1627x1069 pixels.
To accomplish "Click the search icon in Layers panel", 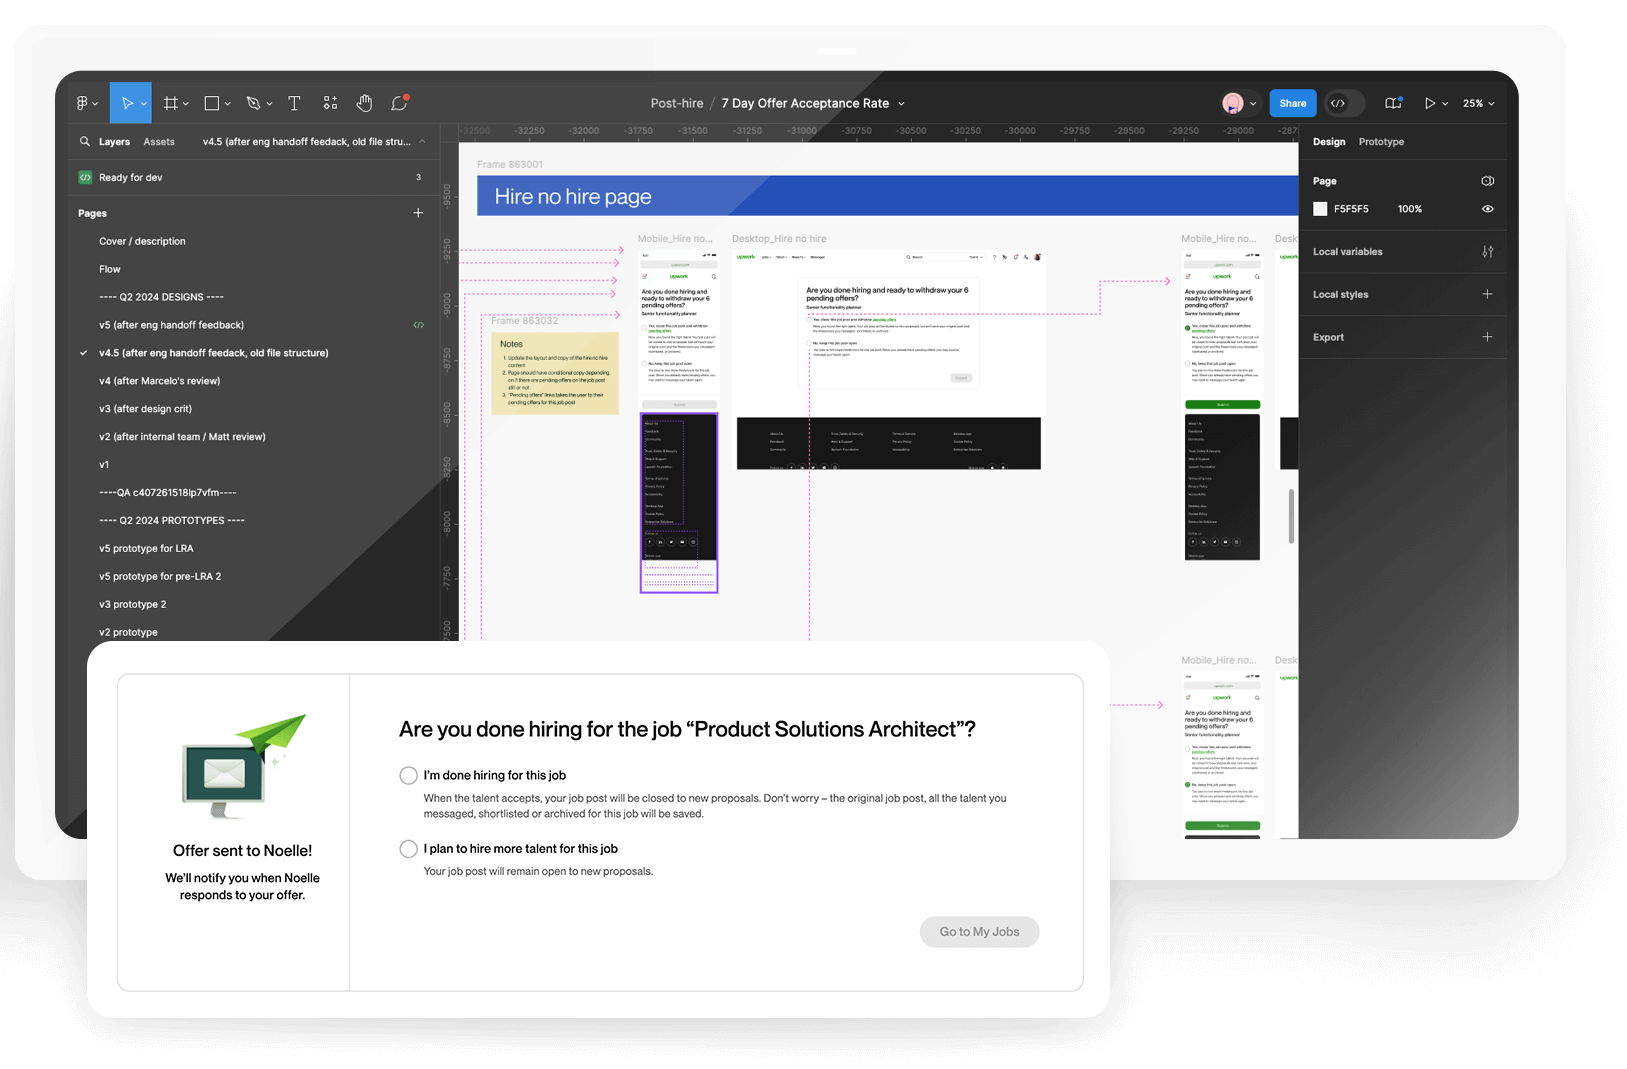I will pos(85,142).
